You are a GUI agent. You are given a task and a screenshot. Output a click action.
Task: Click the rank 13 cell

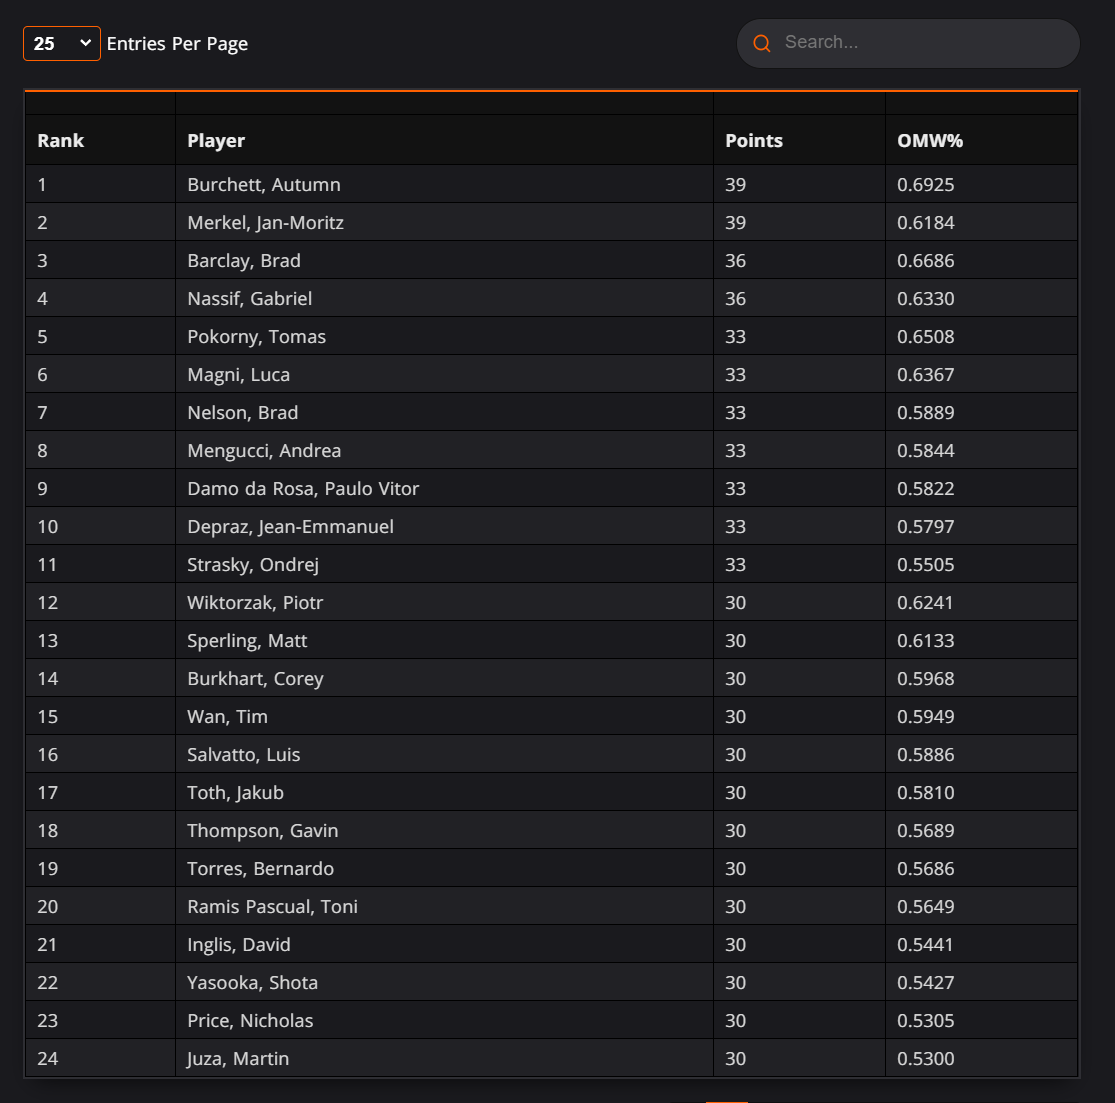pyautogui.click(x=100, y=640)
